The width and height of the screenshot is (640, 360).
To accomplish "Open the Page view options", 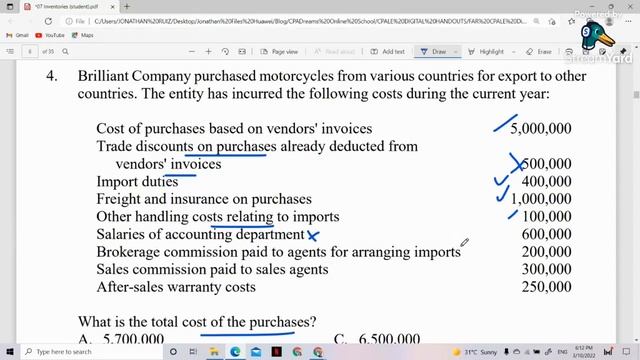I will pos(280,51).
